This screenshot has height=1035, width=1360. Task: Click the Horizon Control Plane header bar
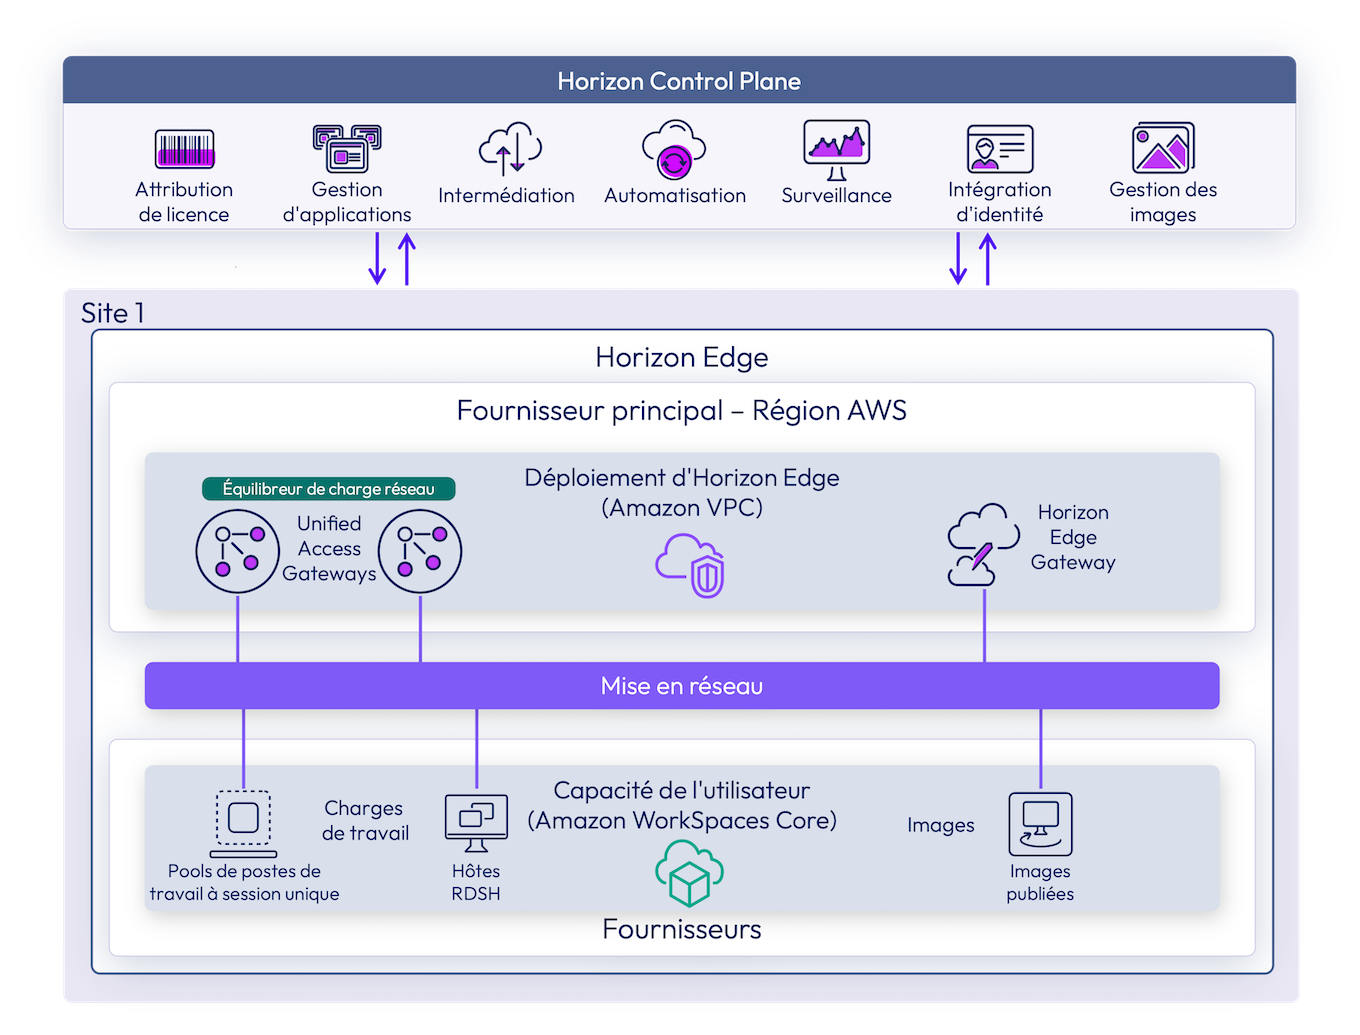tap(680, 80)
